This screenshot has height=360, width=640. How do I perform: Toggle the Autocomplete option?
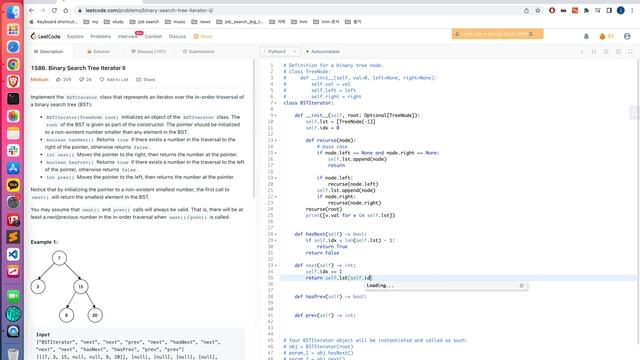click(323, 52)
